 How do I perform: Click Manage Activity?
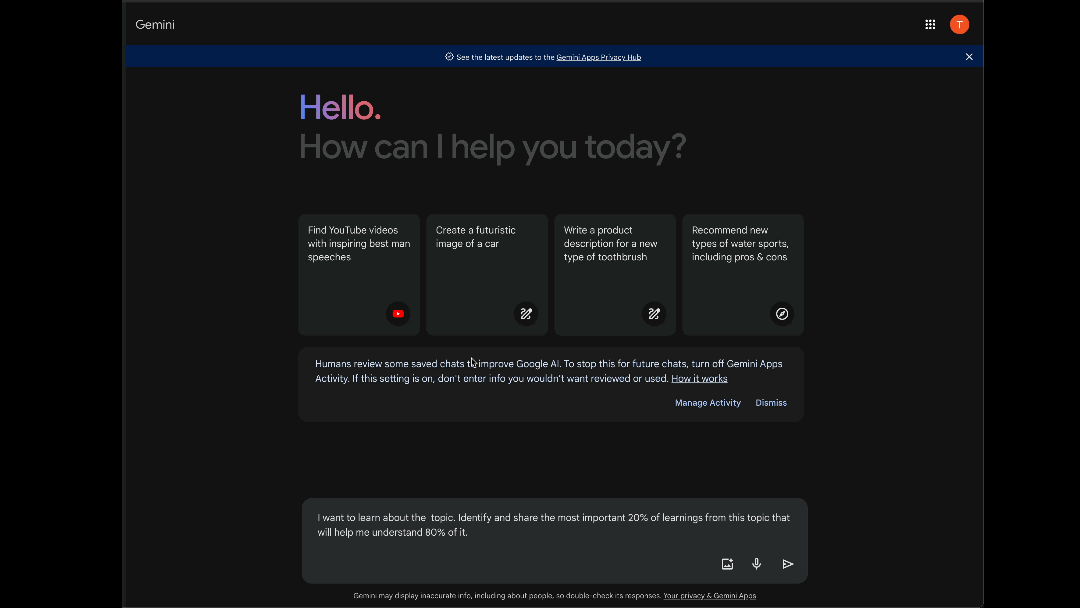[707, 403]
